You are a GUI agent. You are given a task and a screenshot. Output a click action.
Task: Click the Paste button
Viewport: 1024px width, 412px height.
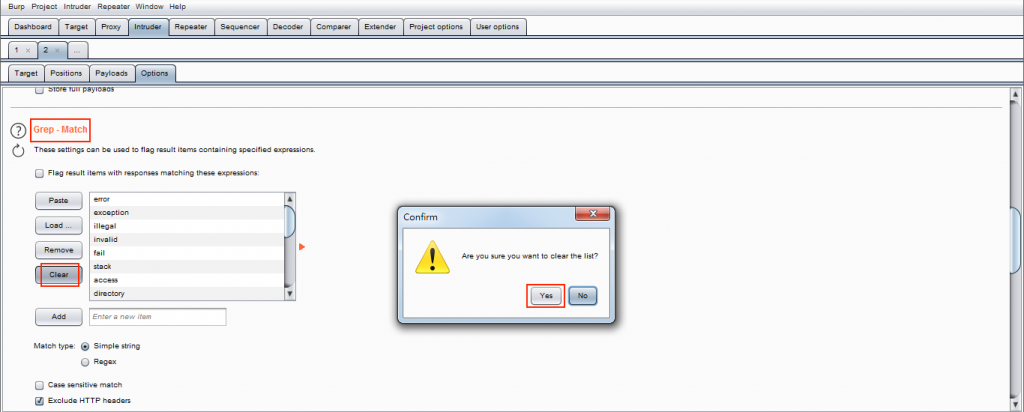click(x=59, y=200)
